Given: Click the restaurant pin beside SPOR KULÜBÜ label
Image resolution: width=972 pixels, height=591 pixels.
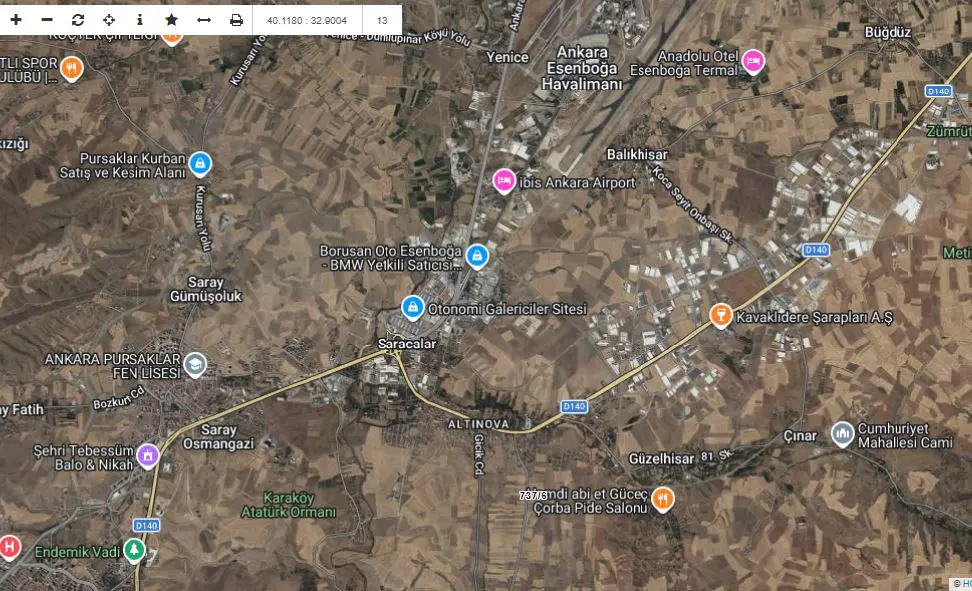Looking at the screenshot, I should click(x=72, y=69).
